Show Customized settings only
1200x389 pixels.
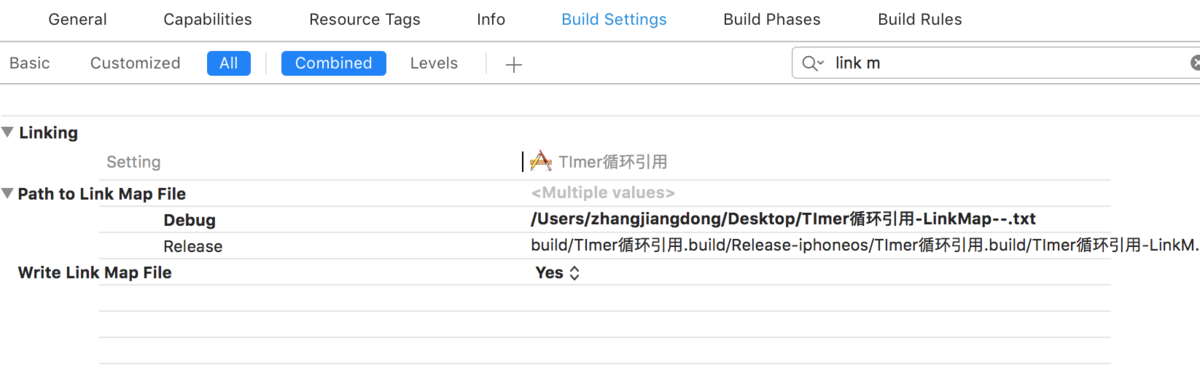click(x=135, y=63)
